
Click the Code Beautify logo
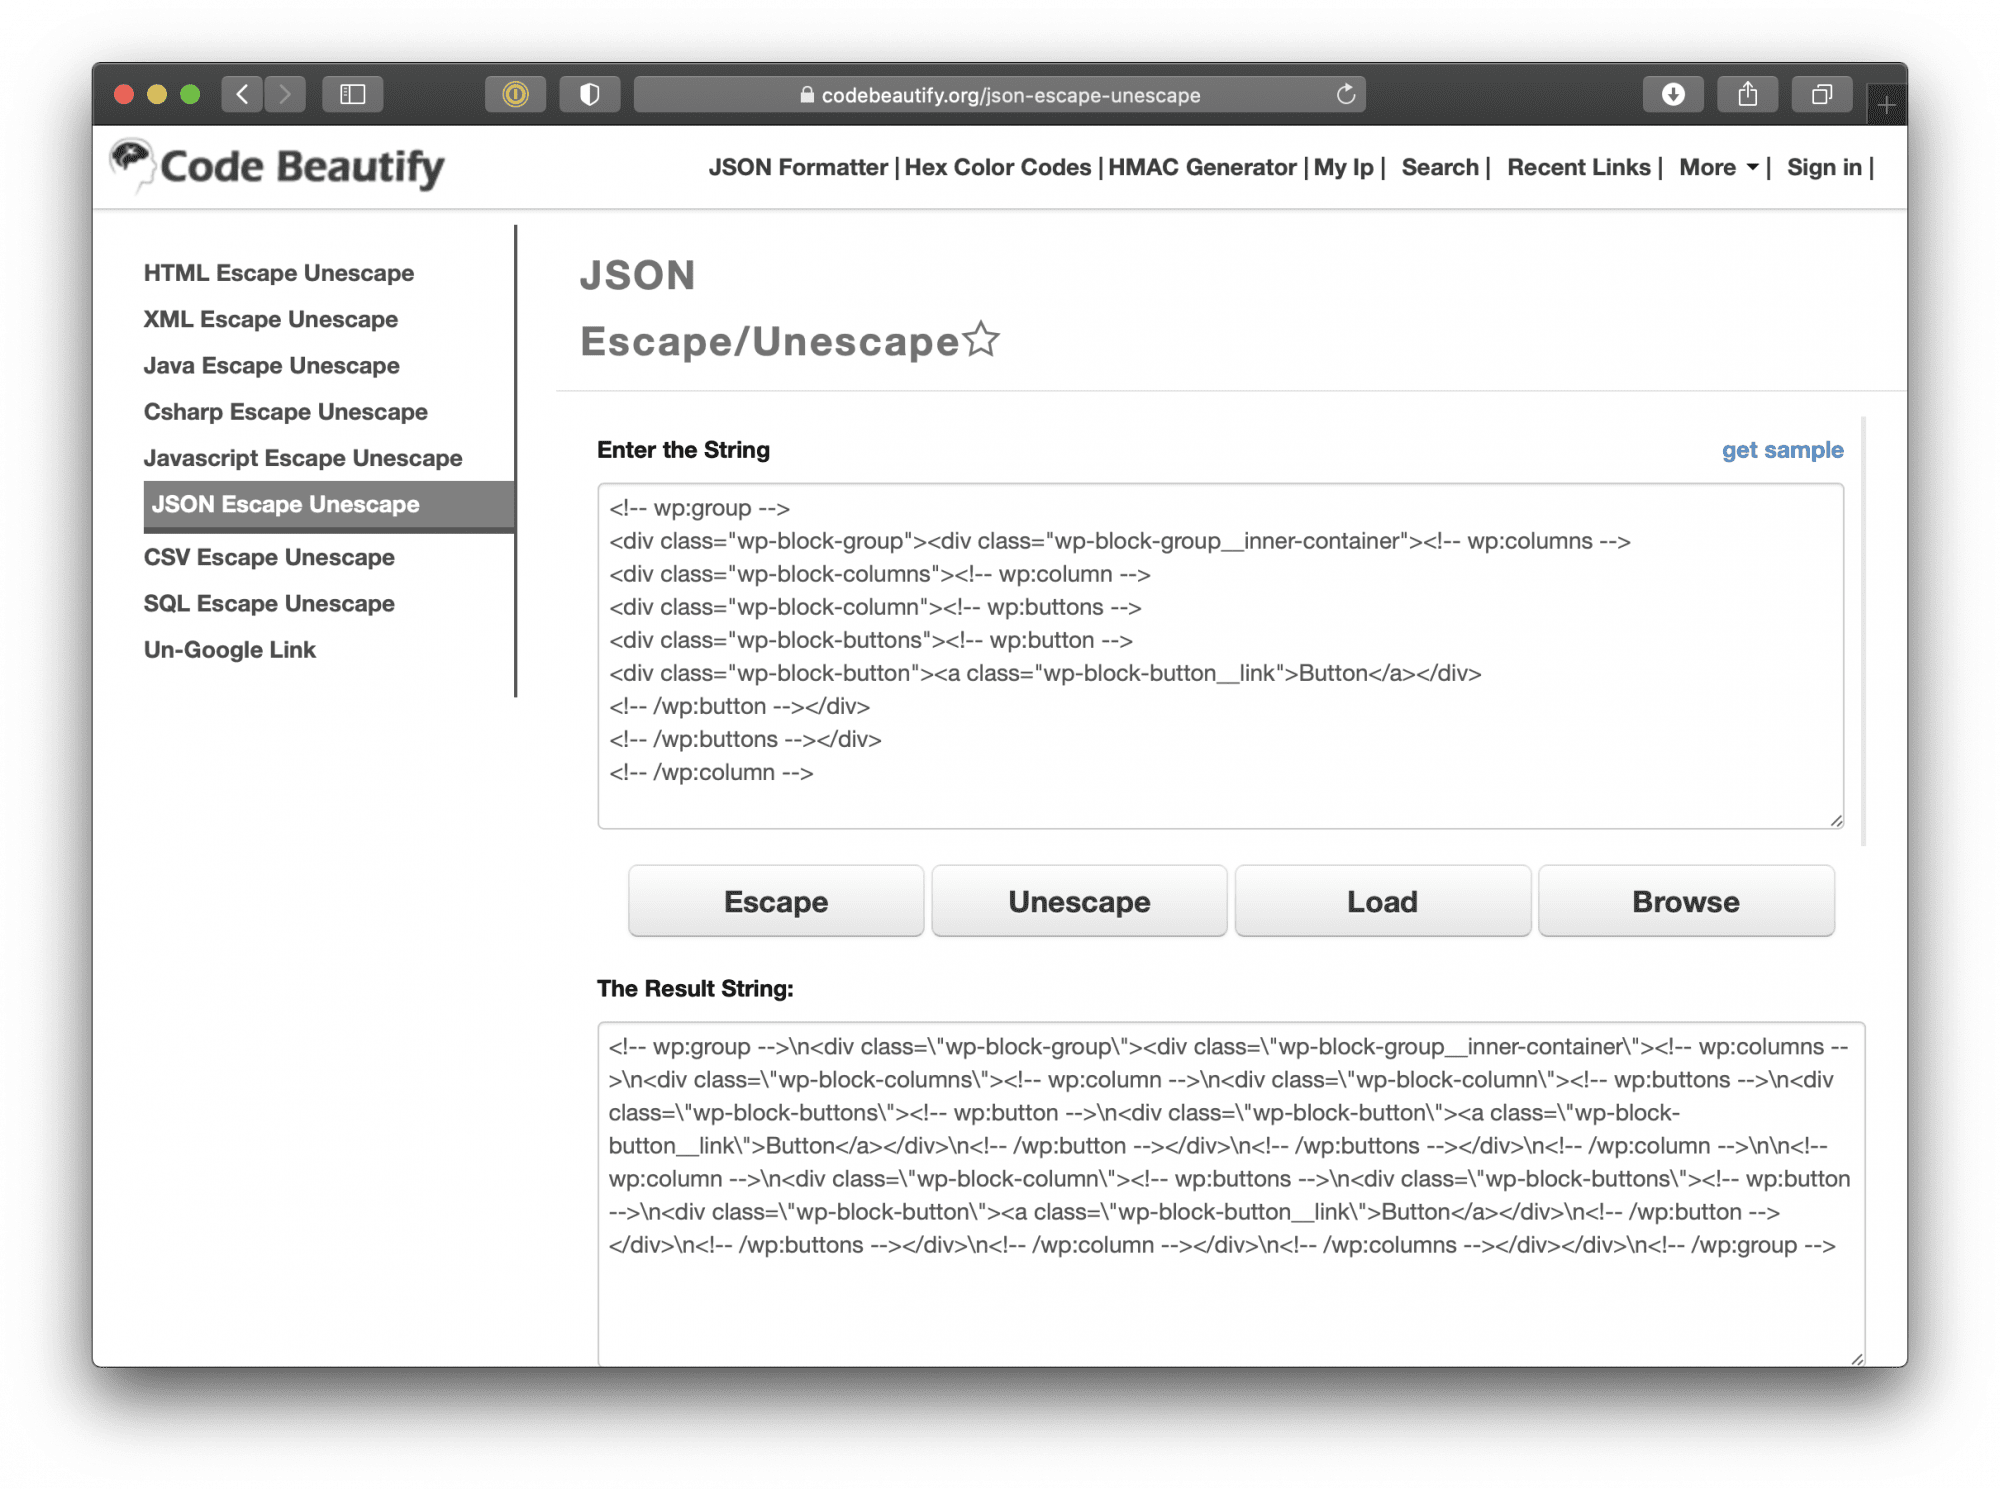click(278, 166)
